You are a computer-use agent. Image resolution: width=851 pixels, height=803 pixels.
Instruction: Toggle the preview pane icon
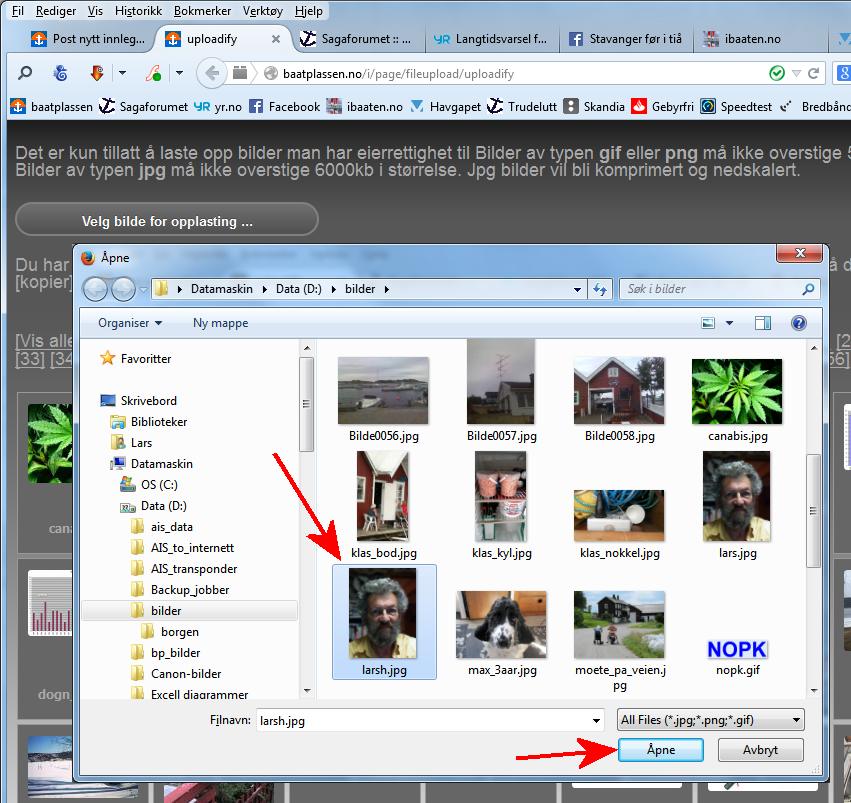coord(763,323)
